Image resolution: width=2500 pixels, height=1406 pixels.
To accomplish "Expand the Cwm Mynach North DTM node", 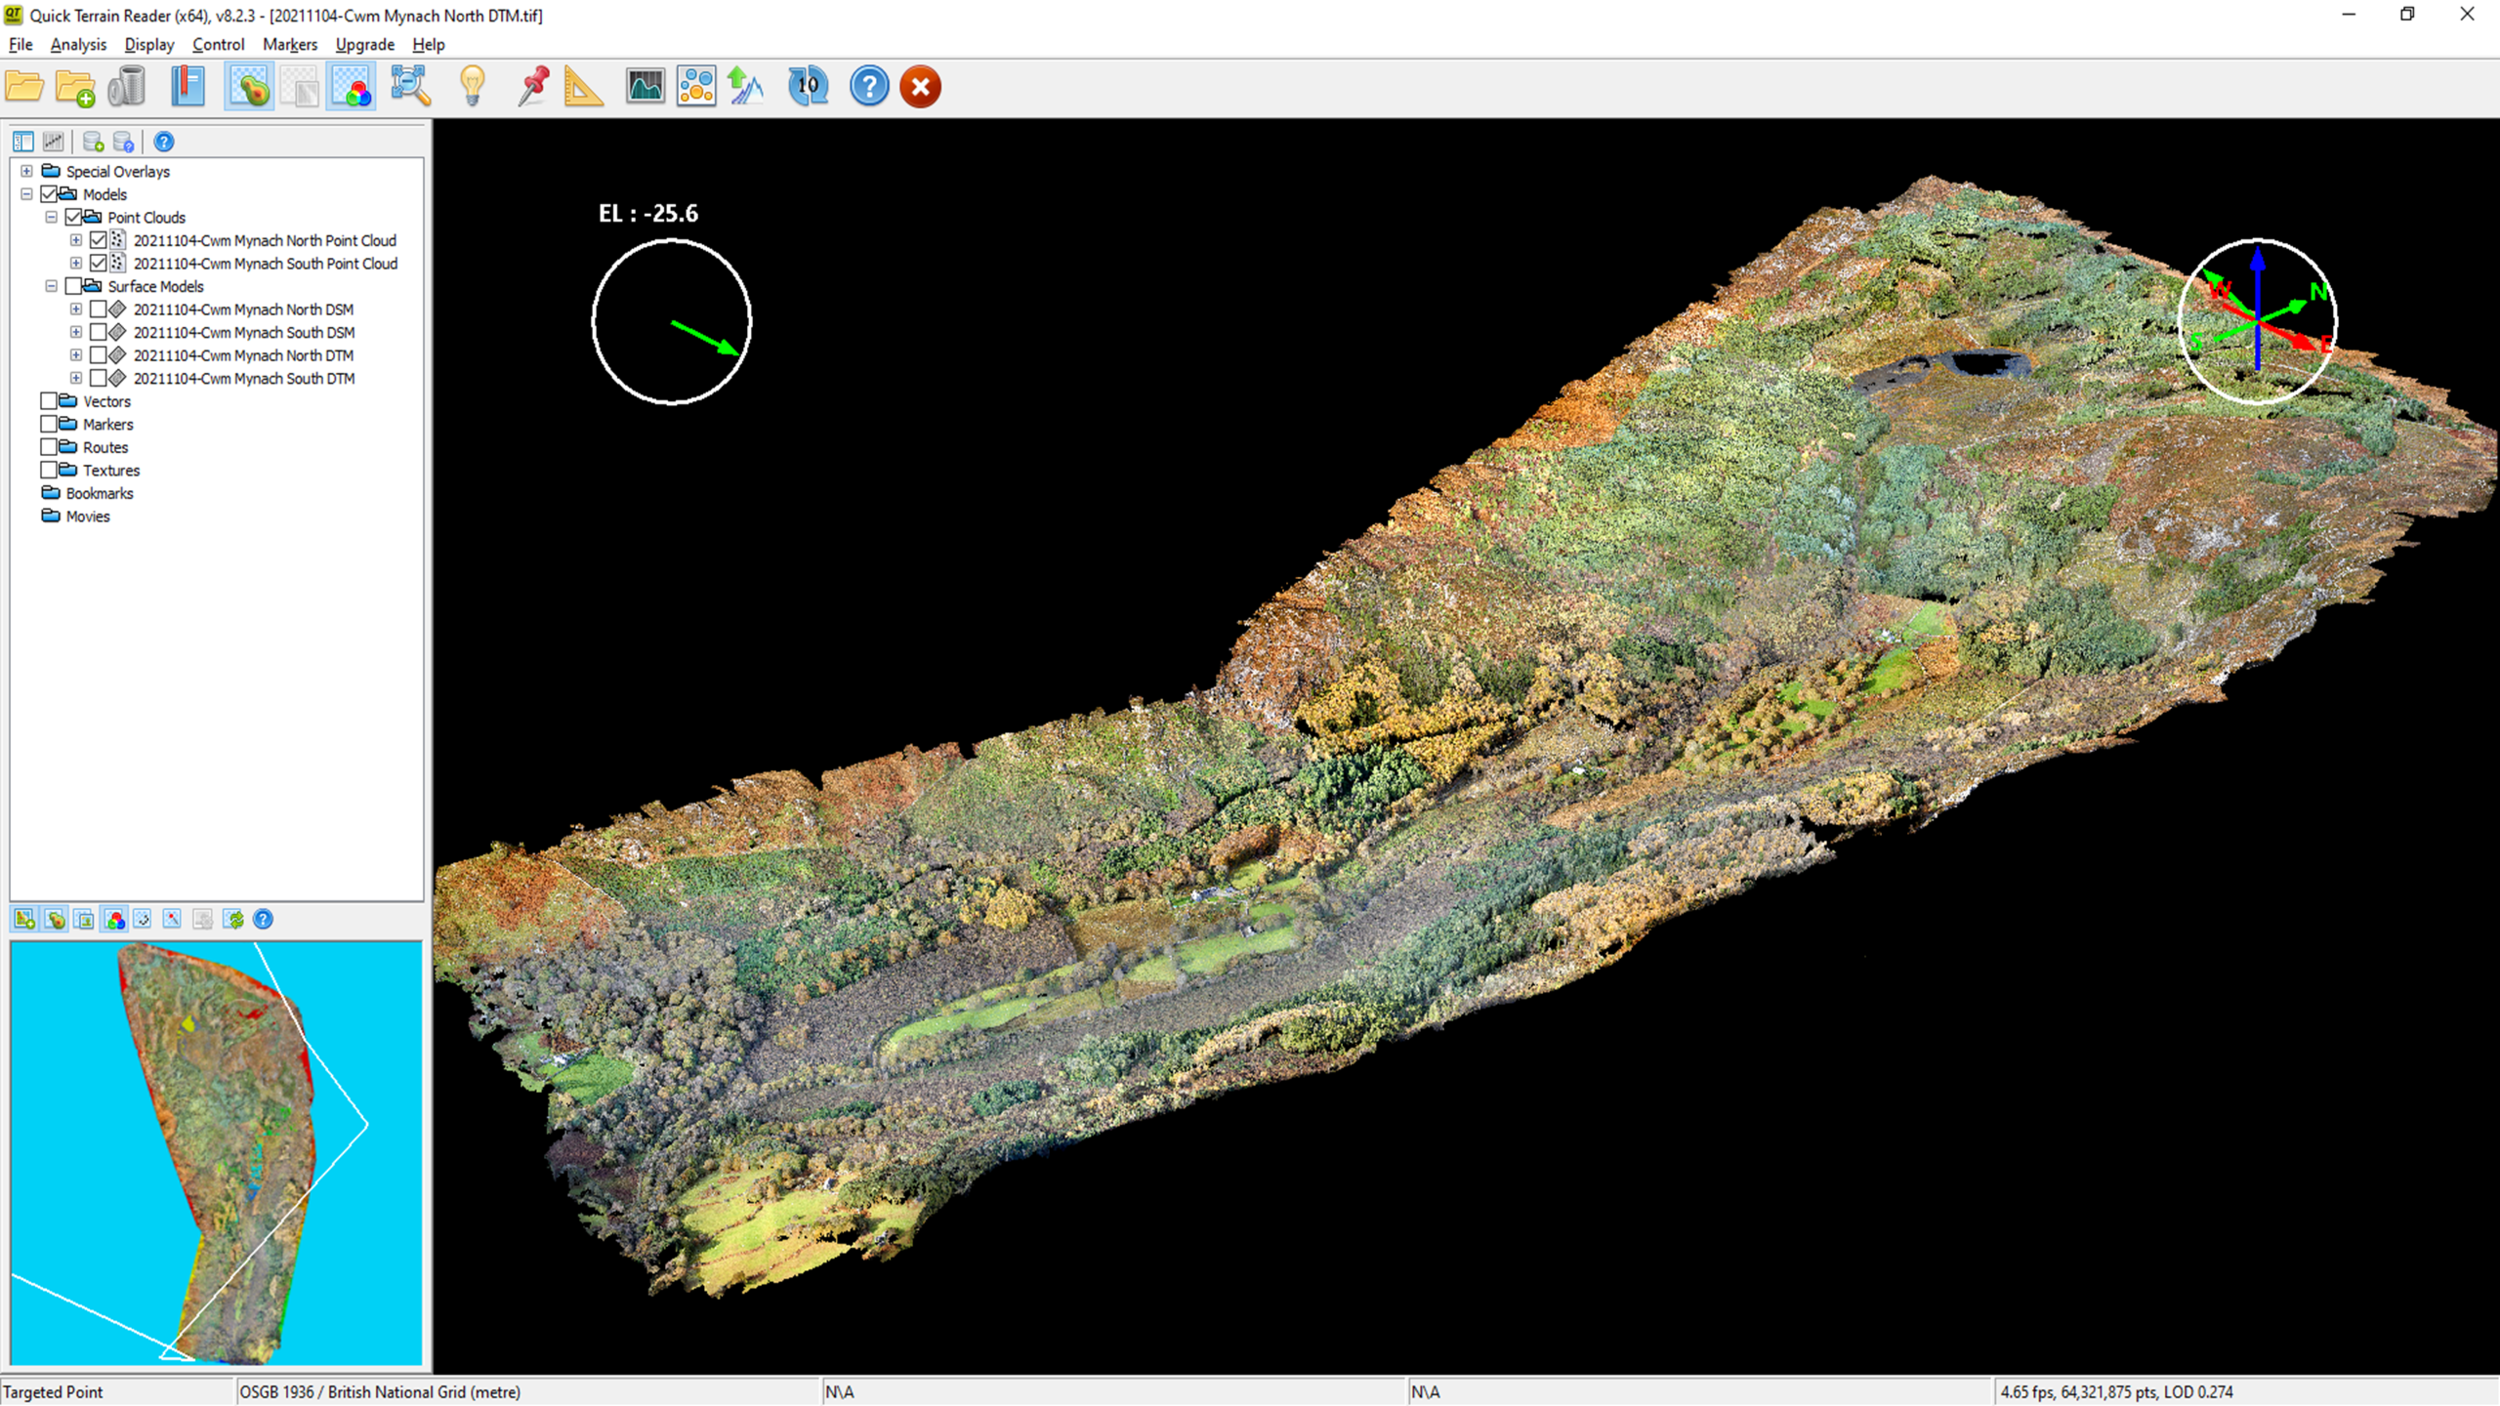I will coord(76,355).
